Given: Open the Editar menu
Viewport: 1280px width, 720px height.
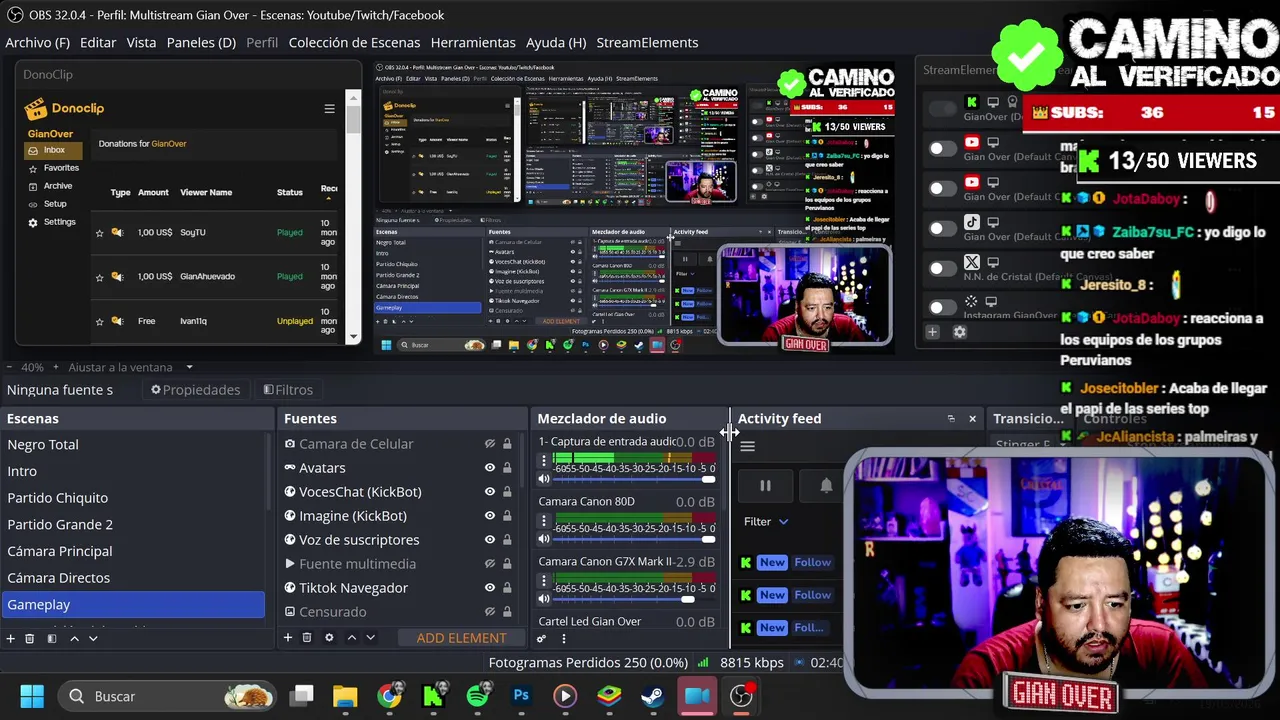Looking at the screenshot, I should tap(98, 42).
